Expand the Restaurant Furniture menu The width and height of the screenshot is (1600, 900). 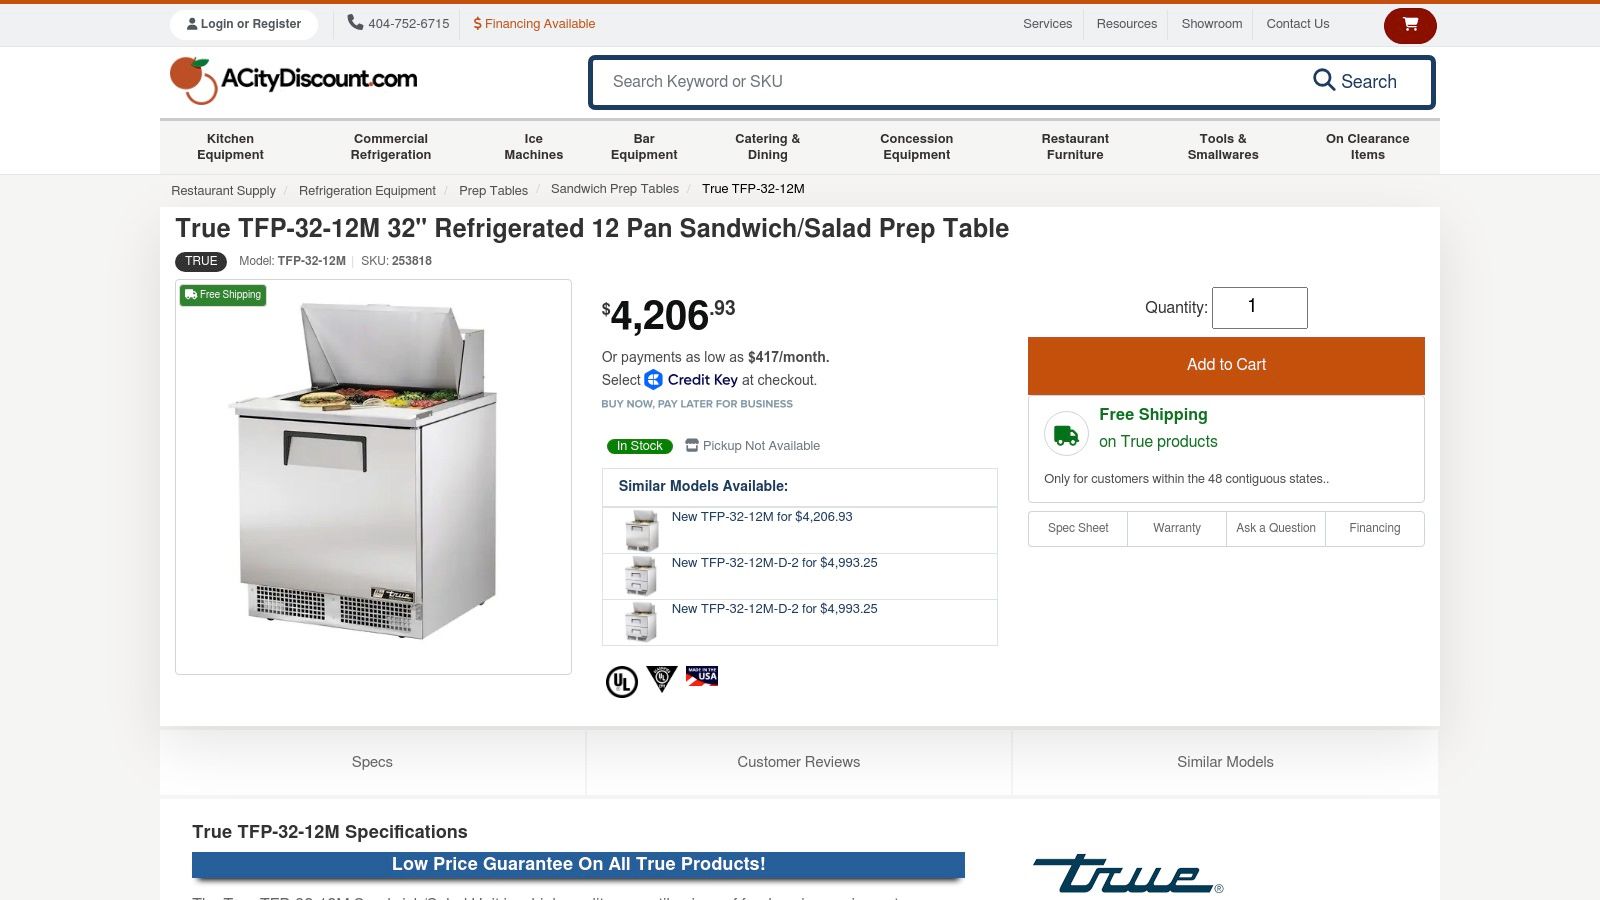coord(1075,147)
